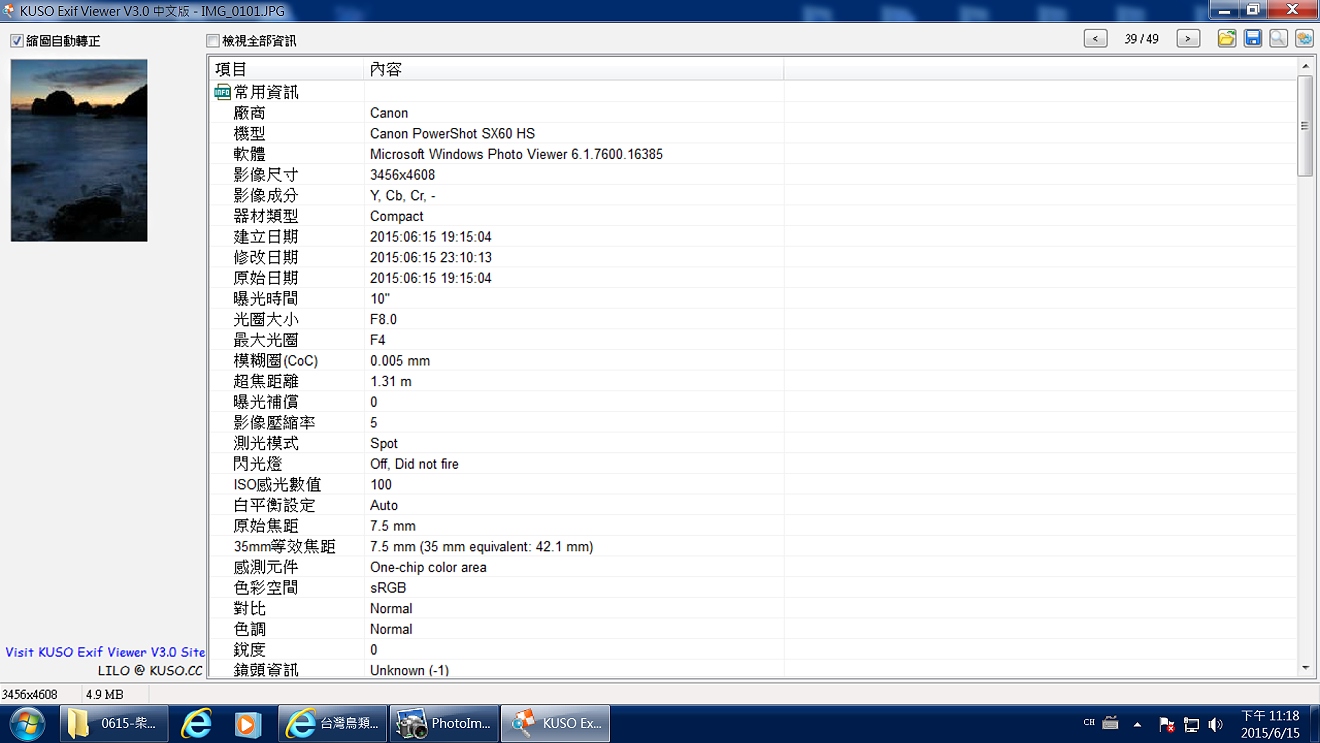The image size is (1320, 743).
Task: Click the vertical scrollbar thumb
Action: pyautogui.click(x=1305, y=126)
